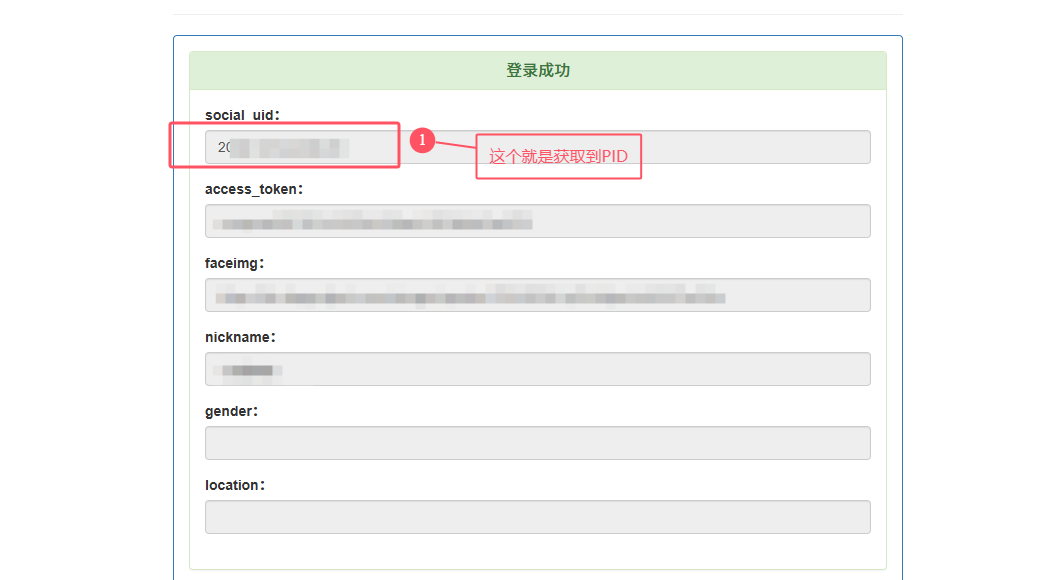Click the red numbered marker 1
Image resolution: width=1061 pixels, height=580 pixels.
(422, 141)
